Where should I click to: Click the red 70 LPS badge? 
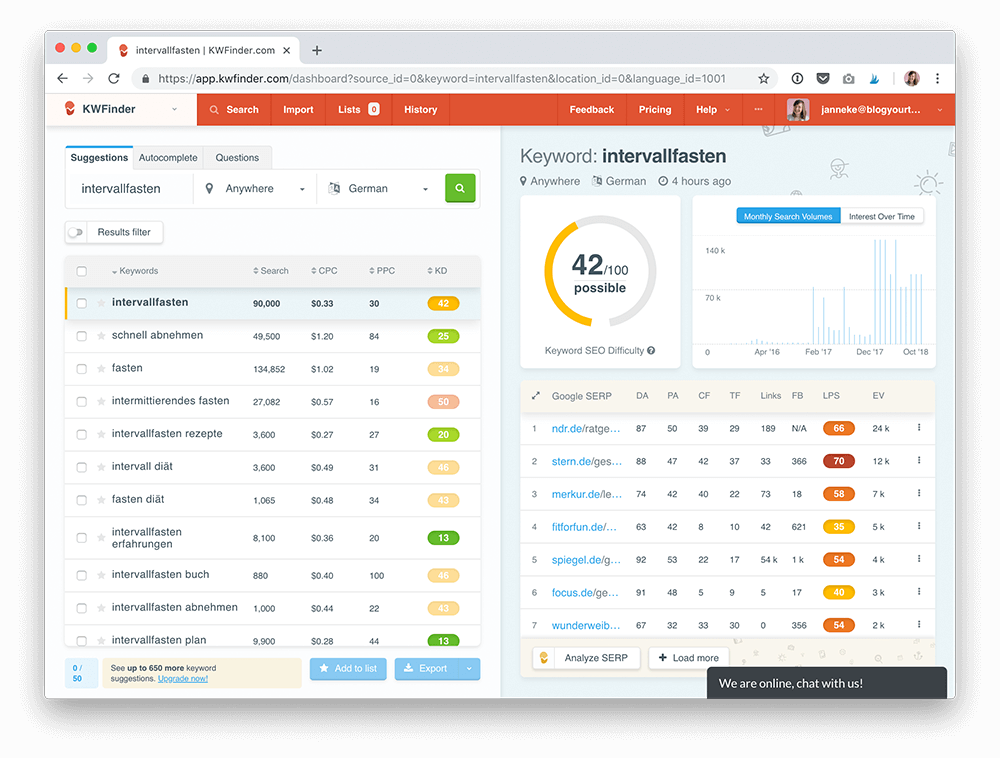(839, 461)
